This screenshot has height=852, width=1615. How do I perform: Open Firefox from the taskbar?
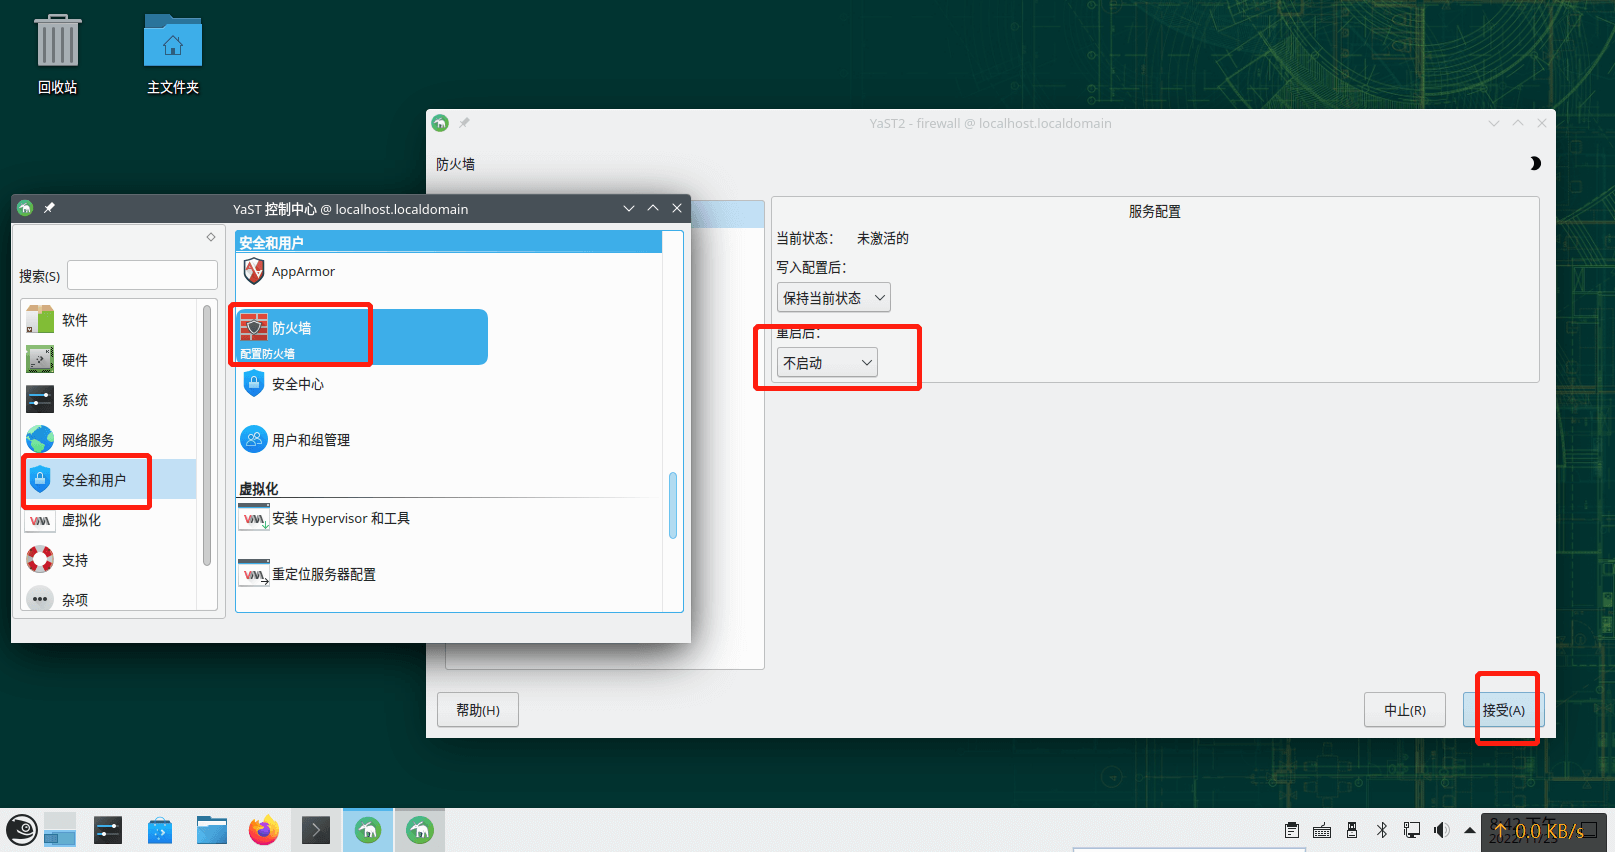pyautogui.click(x=264, y=830)
